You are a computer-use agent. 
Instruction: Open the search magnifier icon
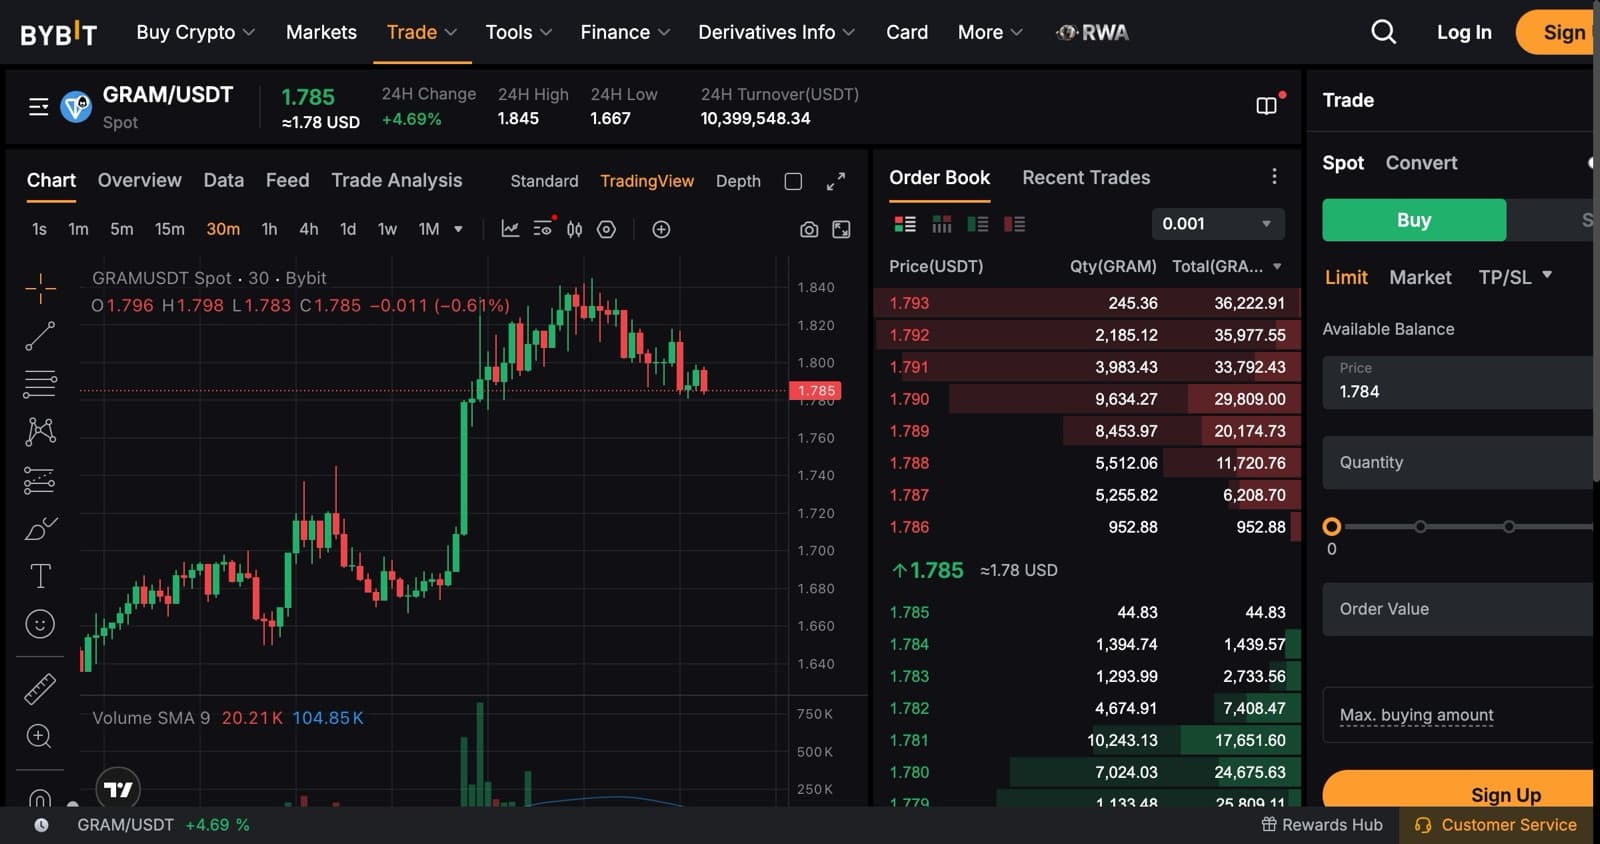click(x=1383, y=32)
